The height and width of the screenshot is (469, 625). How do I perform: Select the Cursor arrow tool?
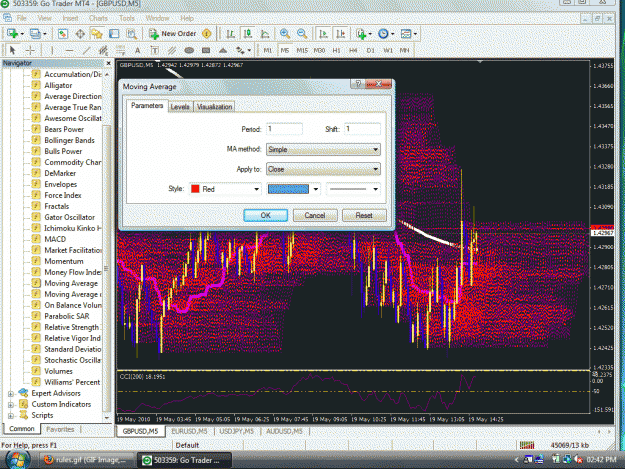[12, 50]
